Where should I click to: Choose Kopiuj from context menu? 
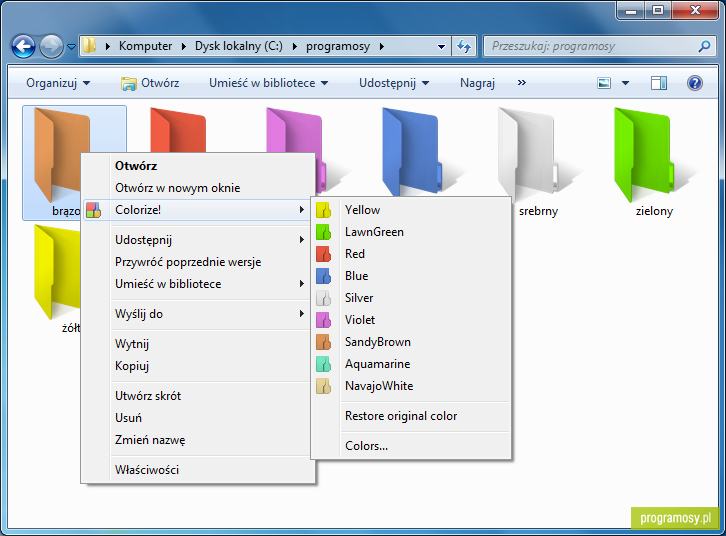pos(199,366)
